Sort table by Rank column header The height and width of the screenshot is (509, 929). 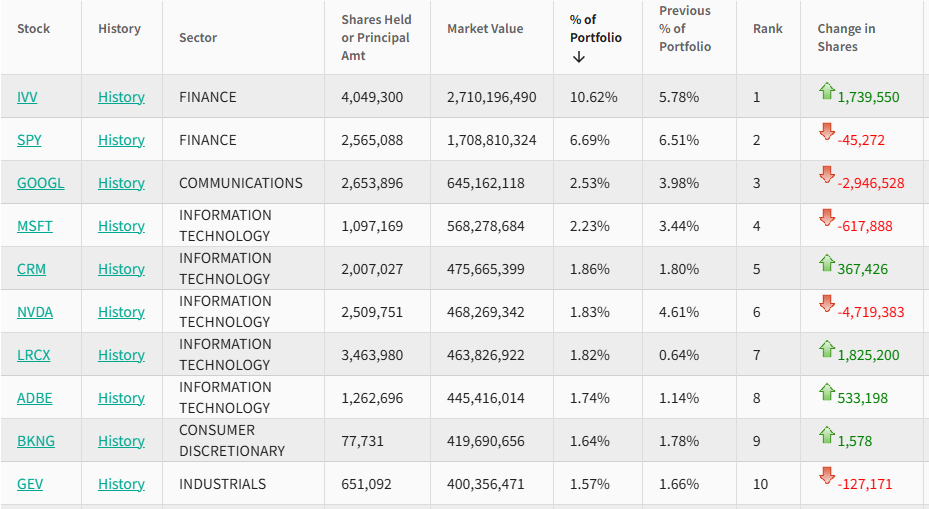pos(768,29)
